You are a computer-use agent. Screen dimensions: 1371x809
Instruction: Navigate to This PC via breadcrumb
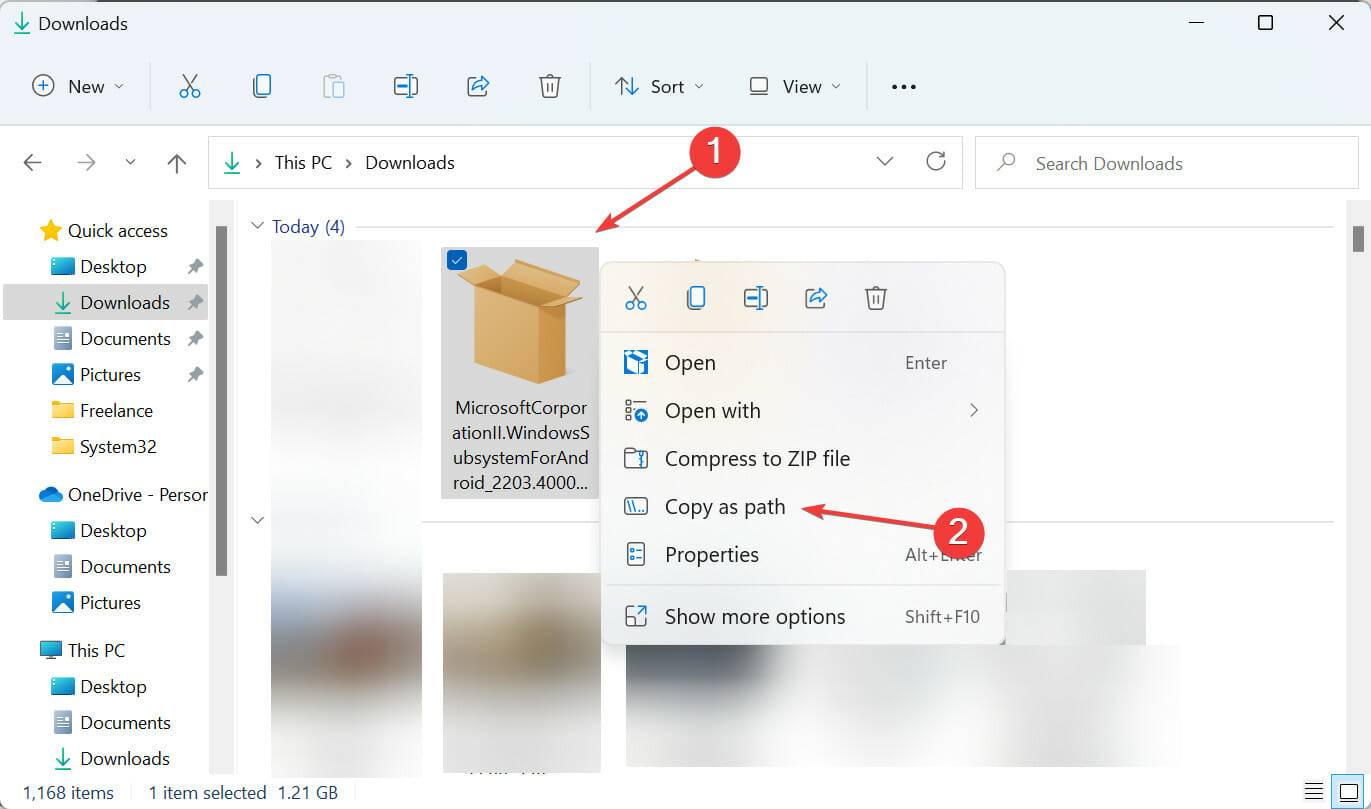point(302,162)
